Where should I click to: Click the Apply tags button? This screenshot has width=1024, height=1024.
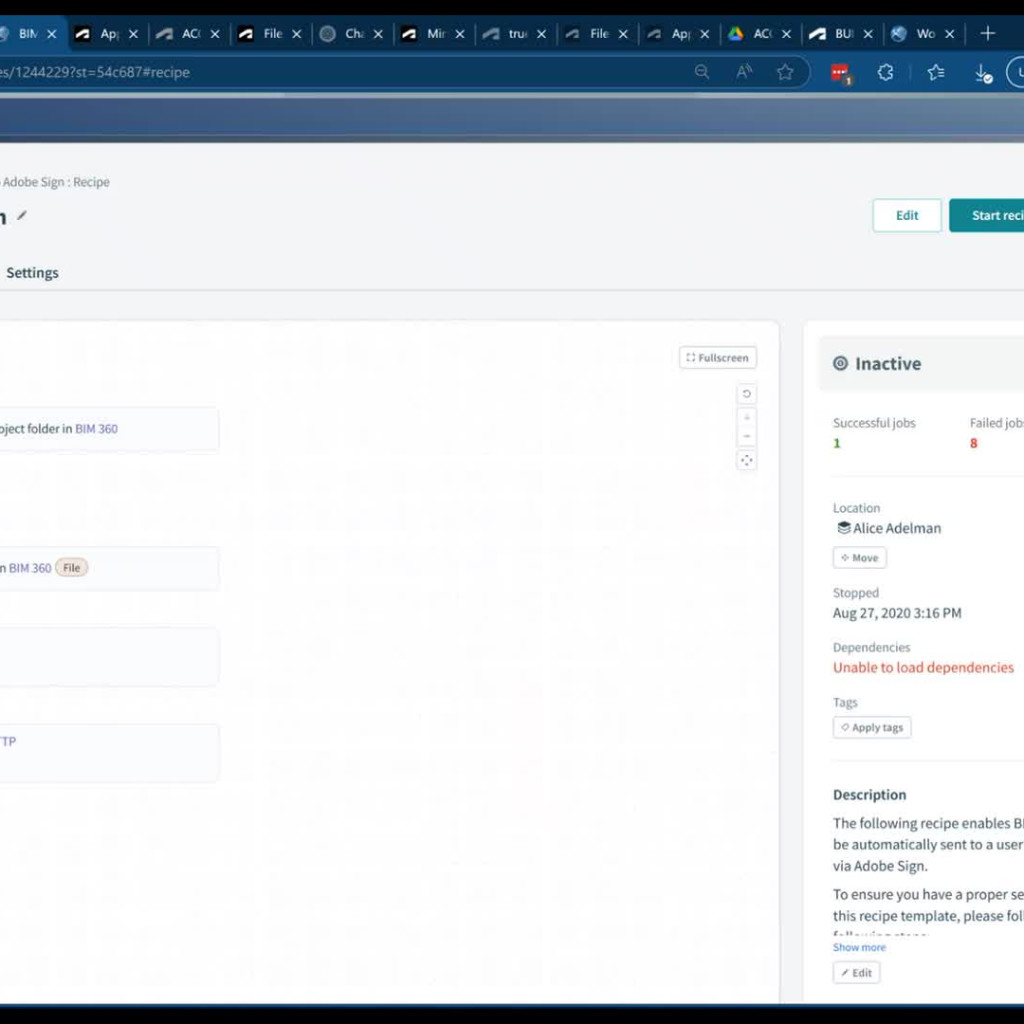coord(872,728)
